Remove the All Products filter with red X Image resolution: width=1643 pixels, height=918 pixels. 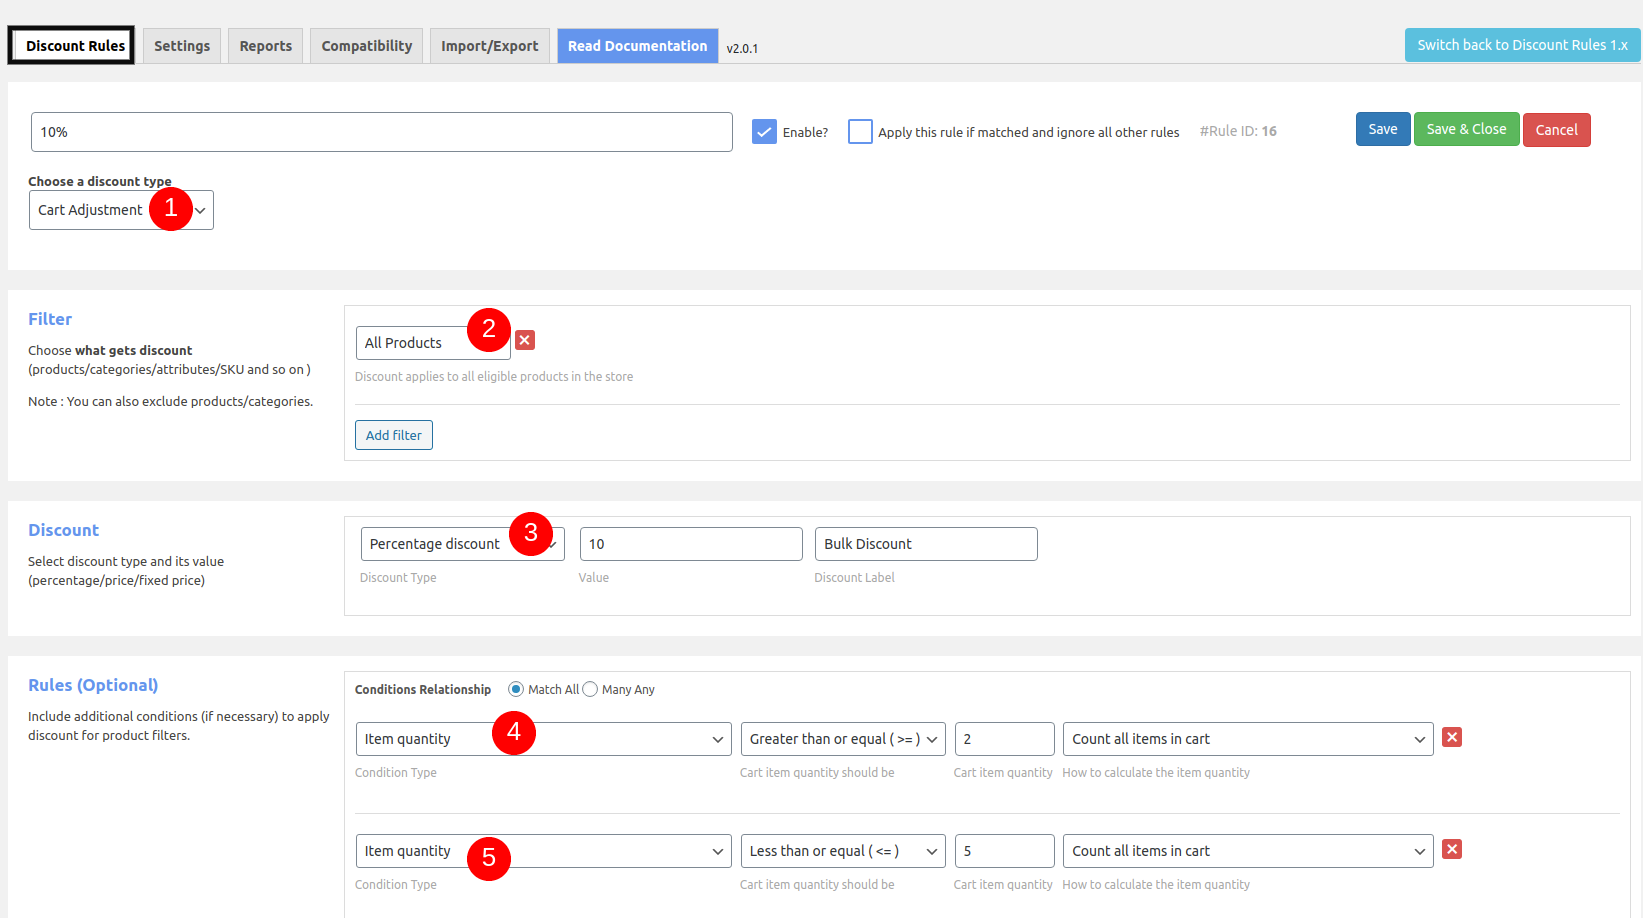point(525,340)
